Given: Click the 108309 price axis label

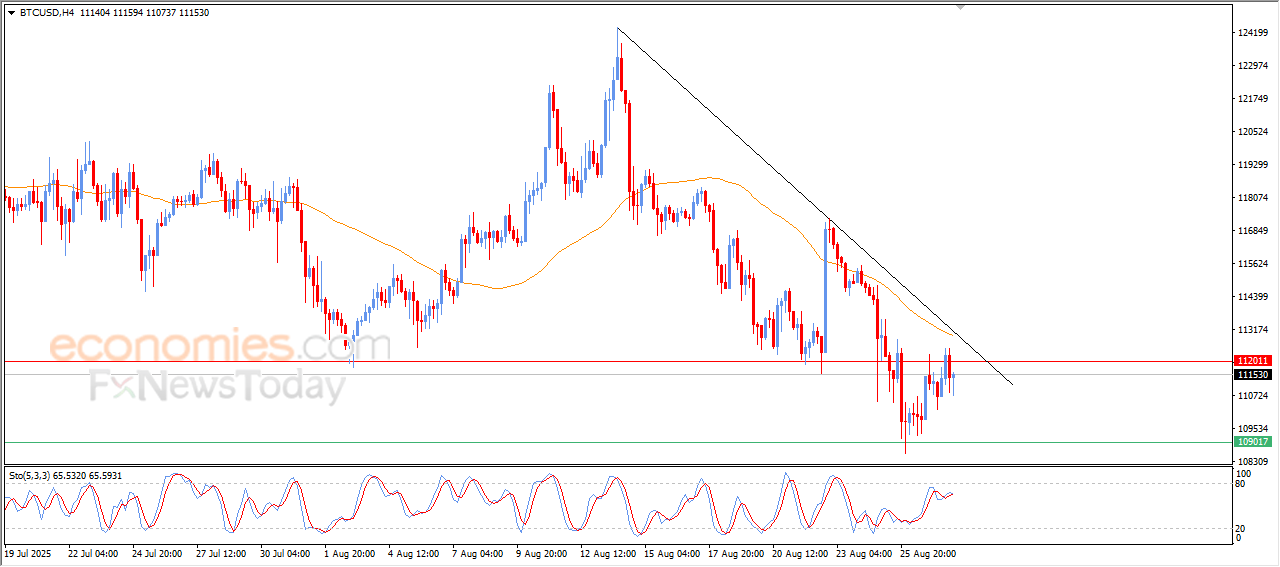Looking at the screenshot, I should pyautogui.click(x=1253, y=462).
